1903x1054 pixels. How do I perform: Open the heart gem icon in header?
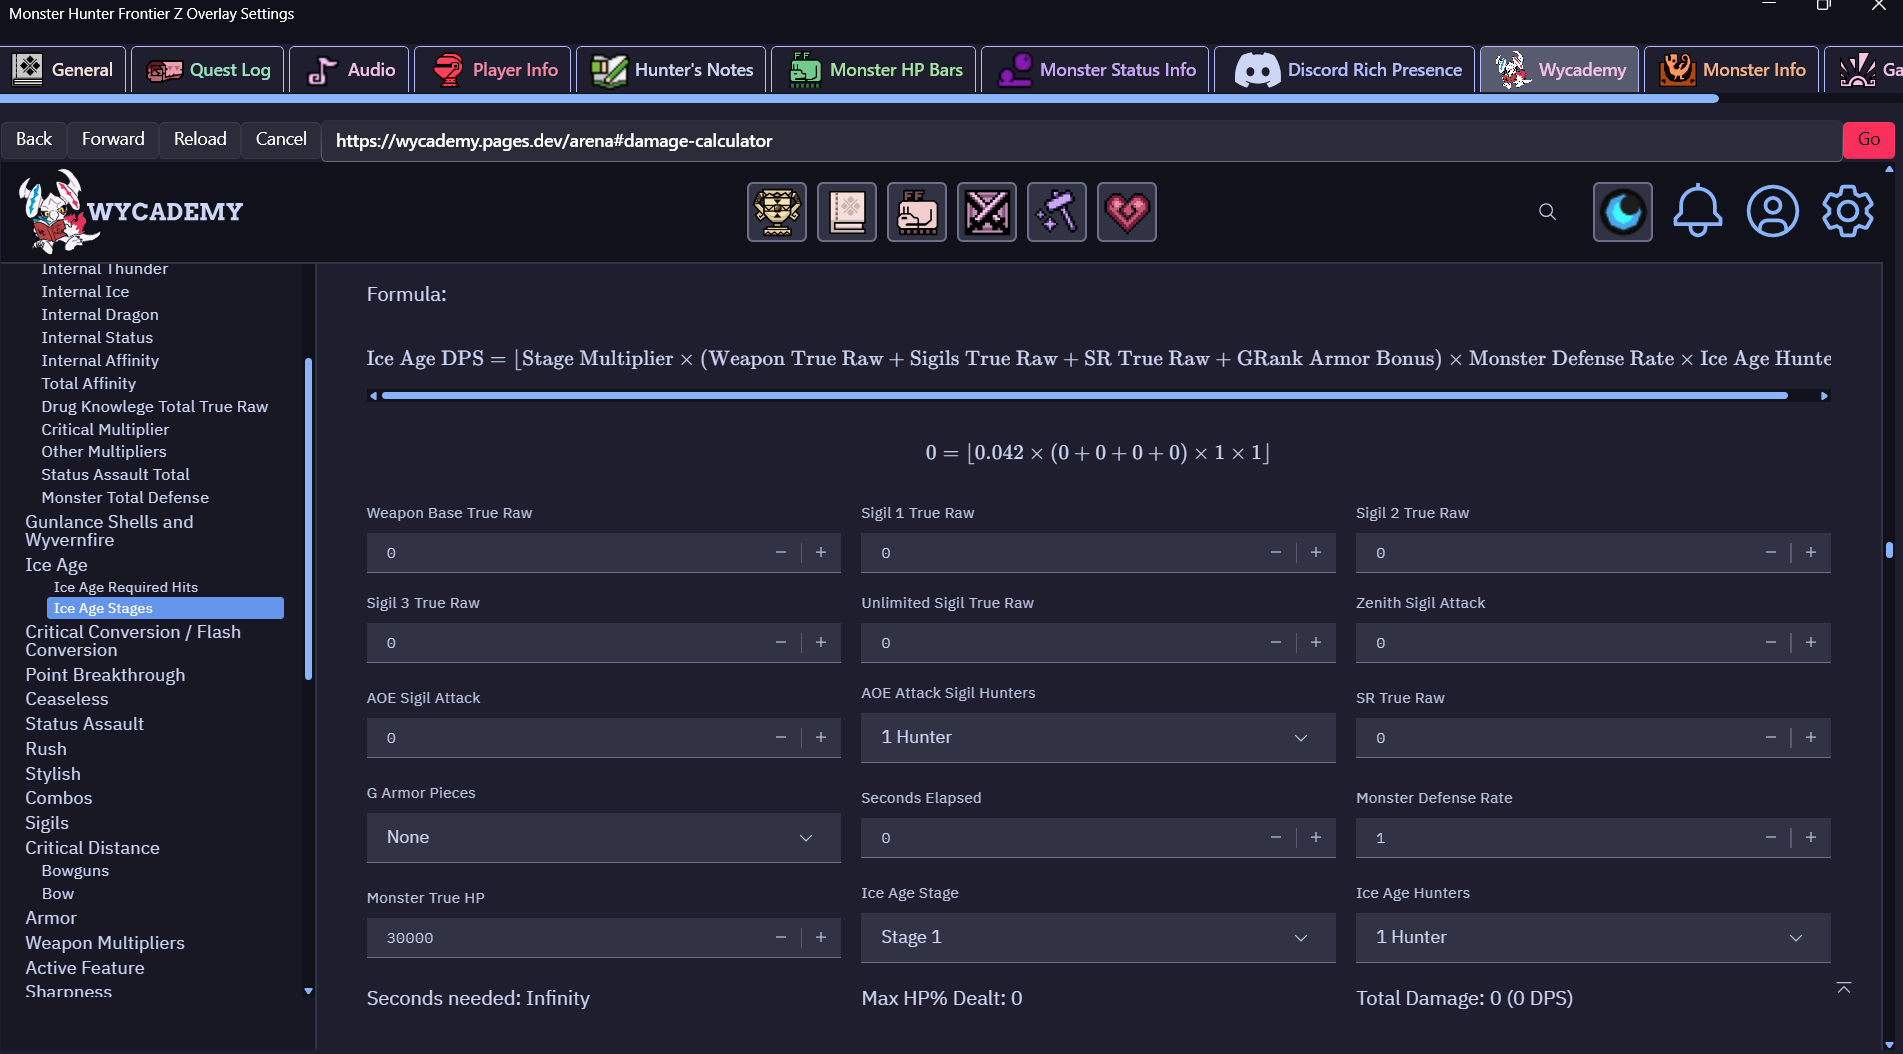pyautogui.click(x=1127, y=212)
